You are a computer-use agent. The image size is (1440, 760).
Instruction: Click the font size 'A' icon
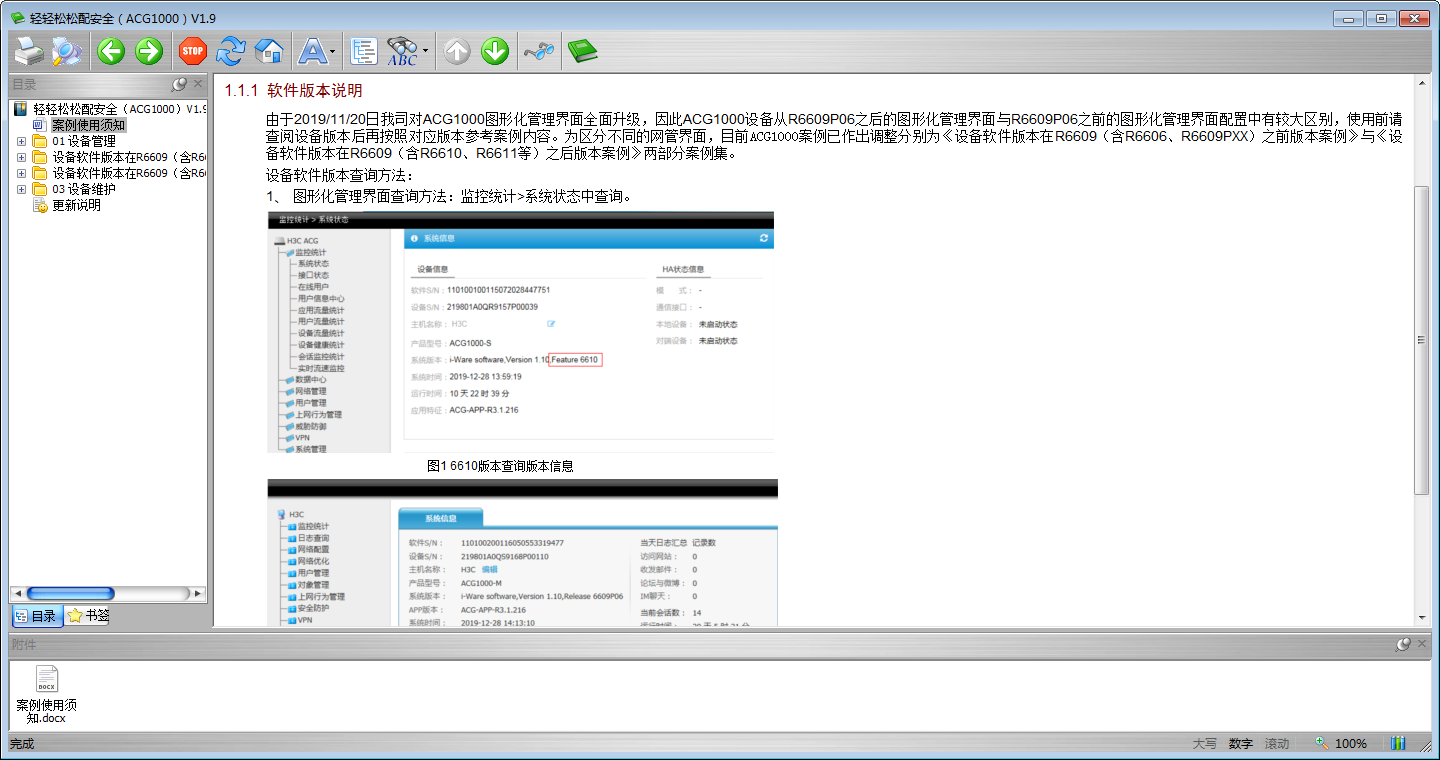(314, 50)
